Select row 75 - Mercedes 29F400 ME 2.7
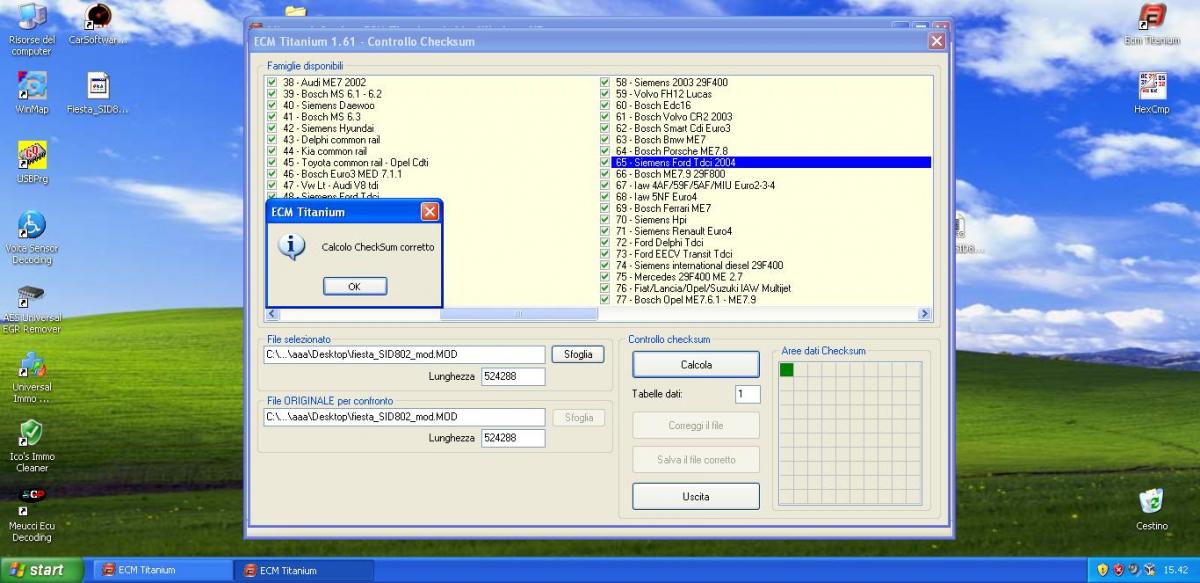Image resolution: width=1200 pixels, height=583 pixels. [679, 277]
